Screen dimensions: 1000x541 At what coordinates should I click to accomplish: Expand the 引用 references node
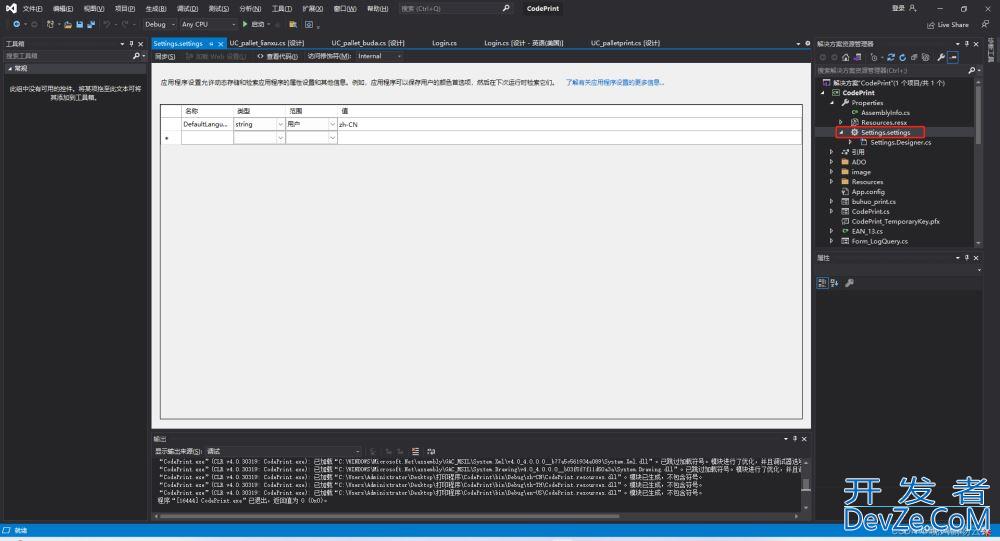point(832,152)
